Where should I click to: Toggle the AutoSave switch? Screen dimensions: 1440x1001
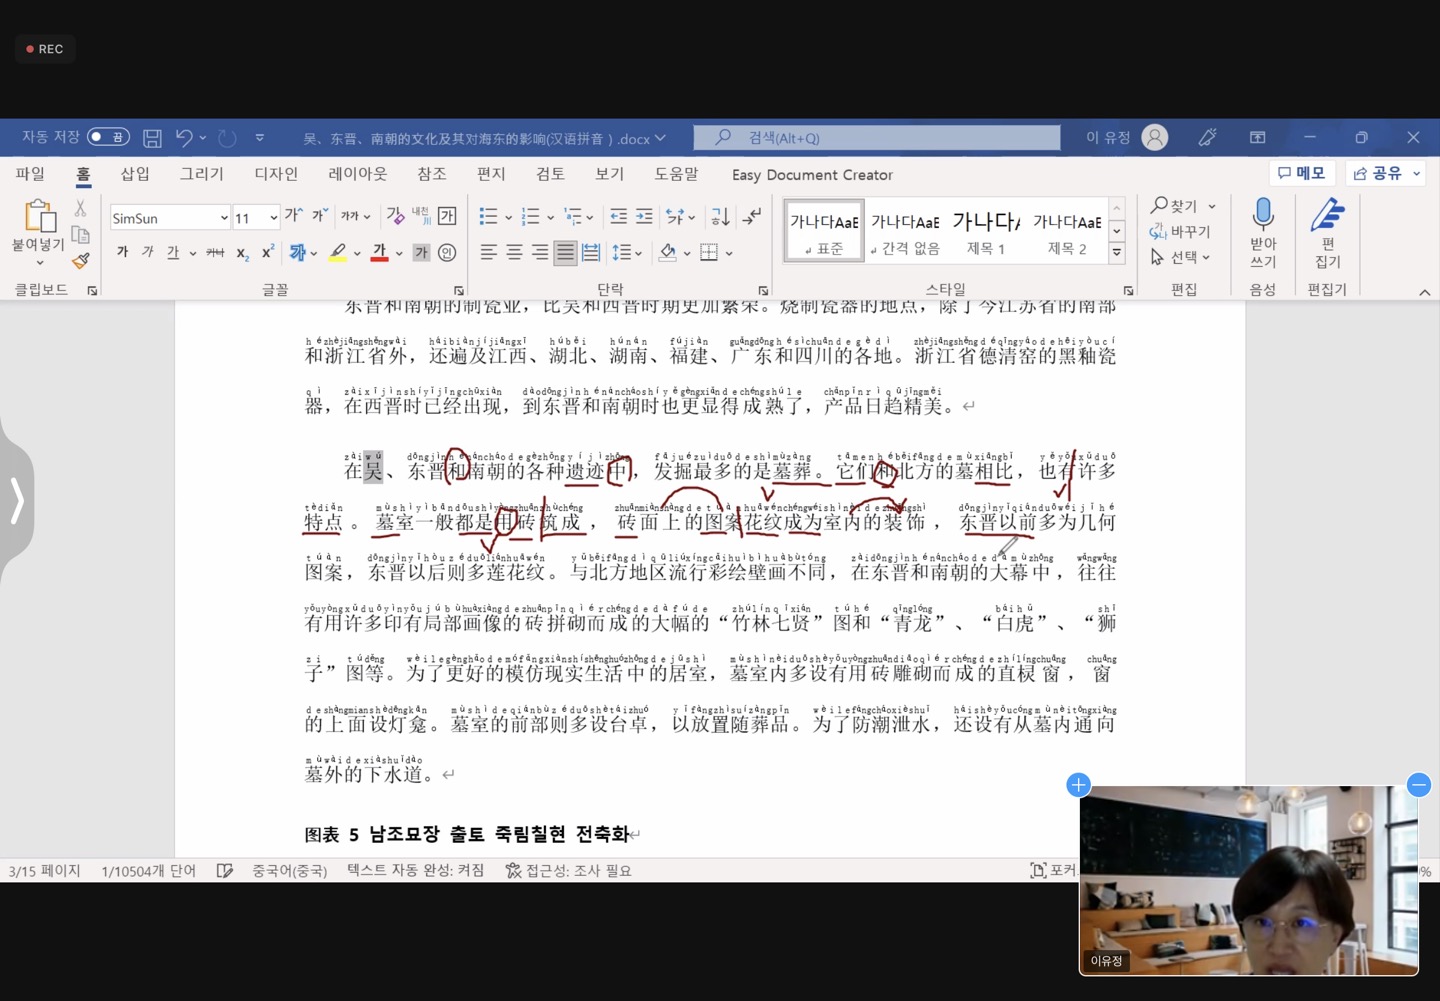108,137
